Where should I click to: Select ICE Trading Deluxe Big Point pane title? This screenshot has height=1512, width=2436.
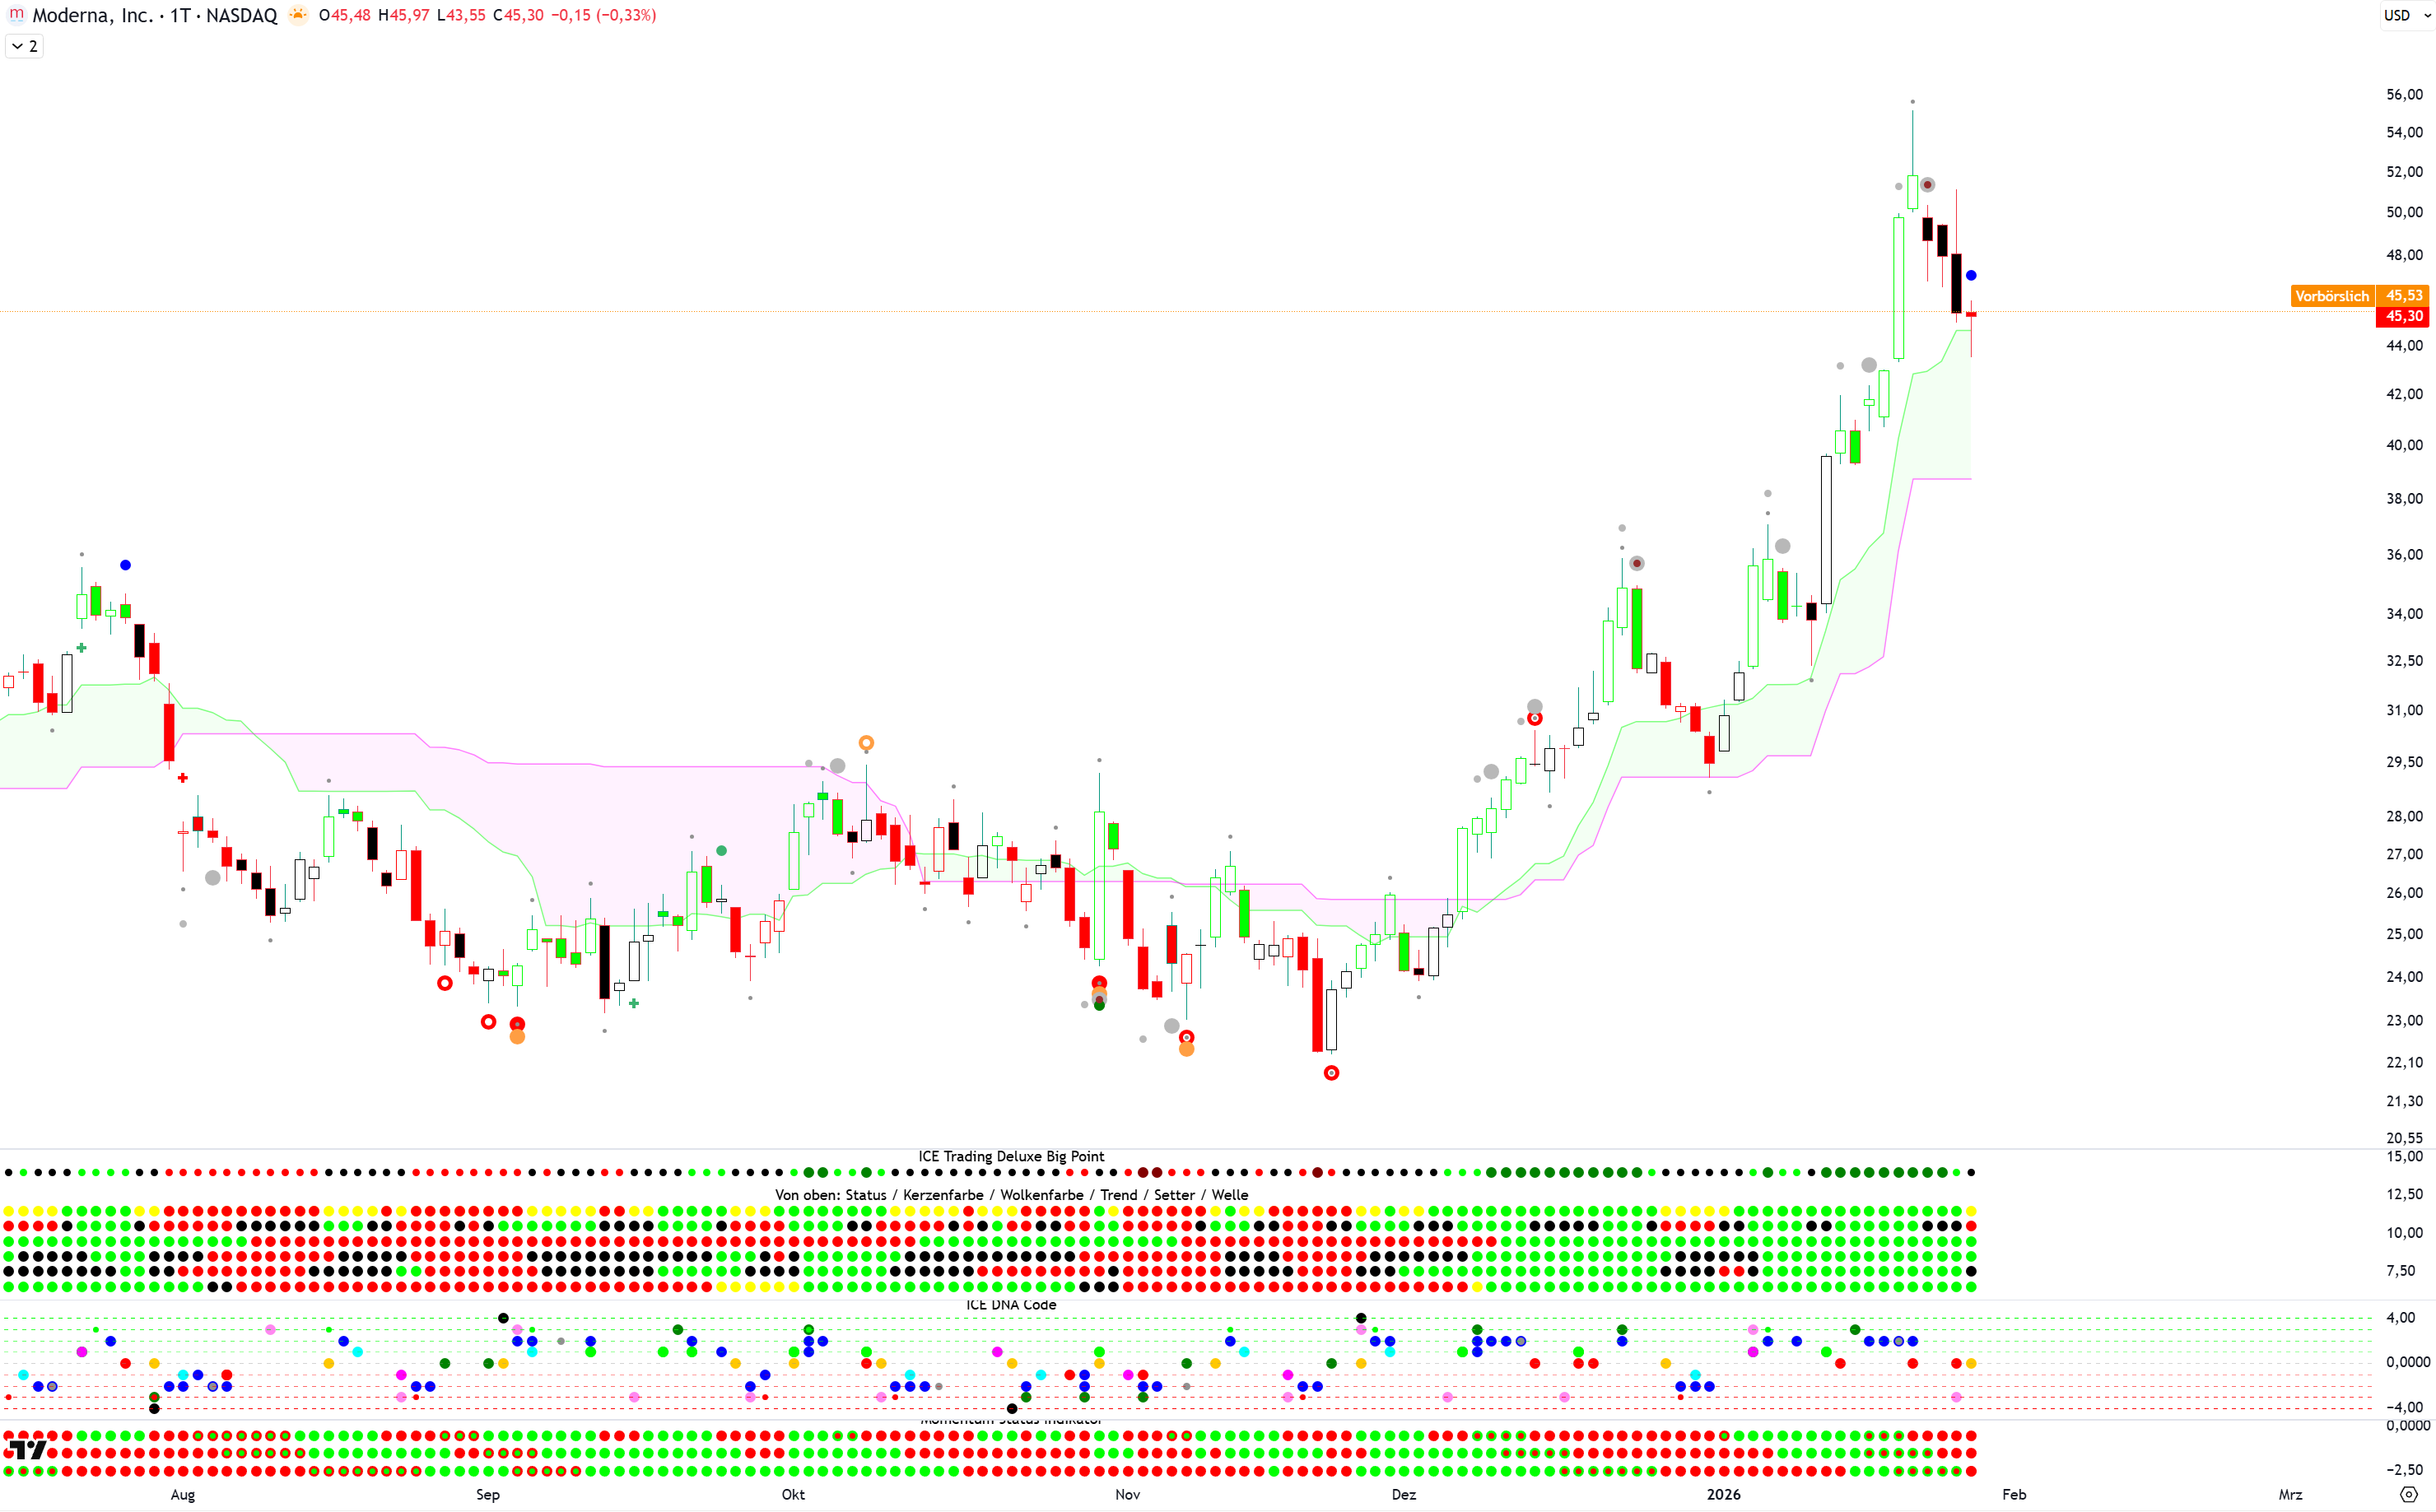point(1010,1156)
